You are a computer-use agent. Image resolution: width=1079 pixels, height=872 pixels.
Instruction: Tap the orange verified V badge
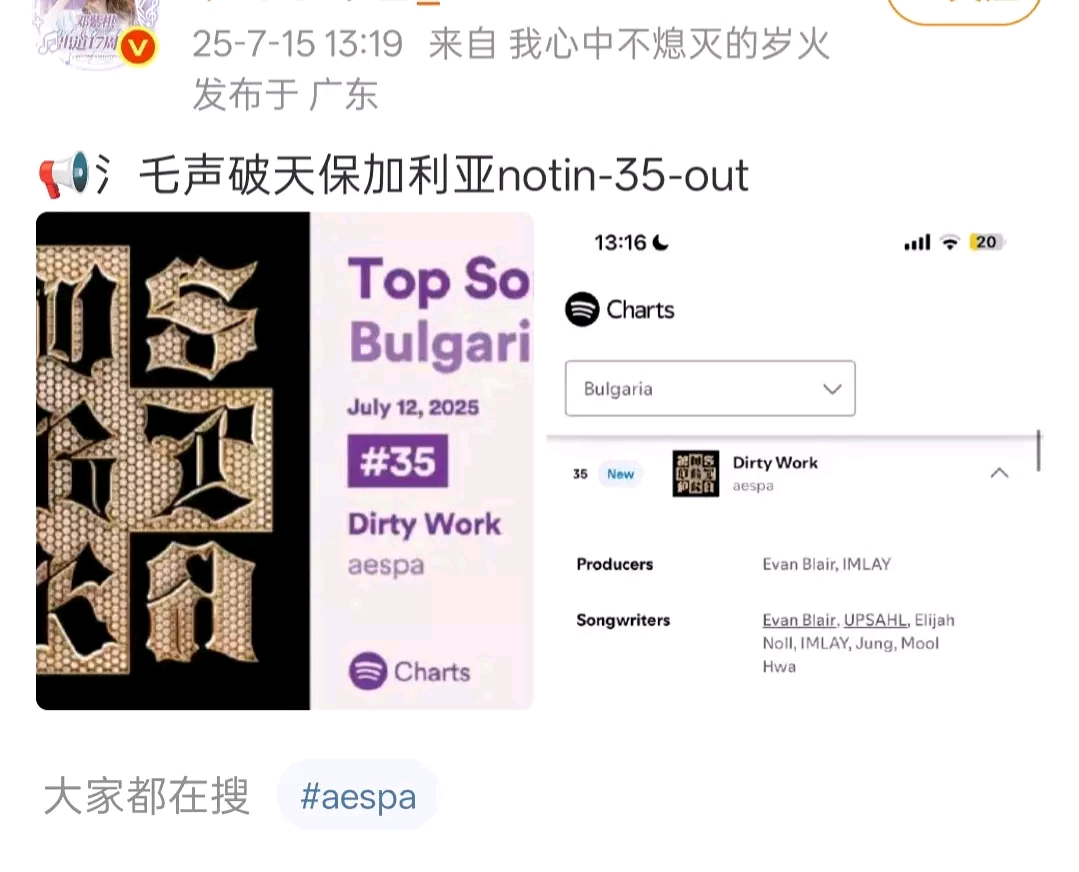[138, 48]
